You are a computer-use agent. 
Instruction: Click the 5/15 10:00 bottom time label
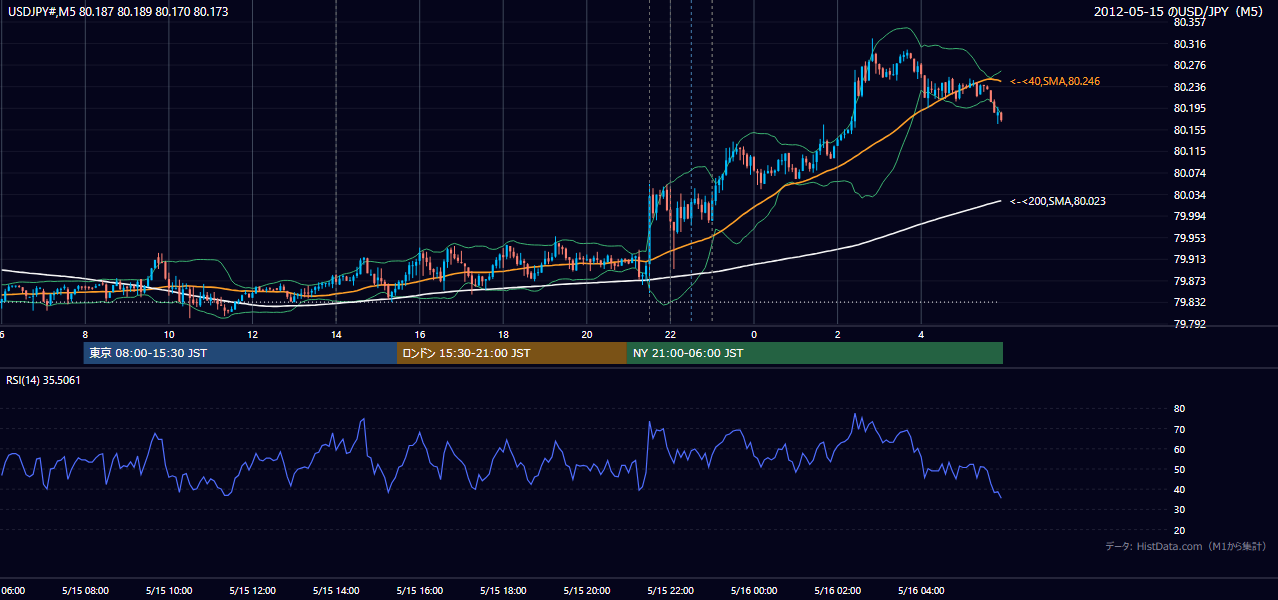click(x=169, y=590)
